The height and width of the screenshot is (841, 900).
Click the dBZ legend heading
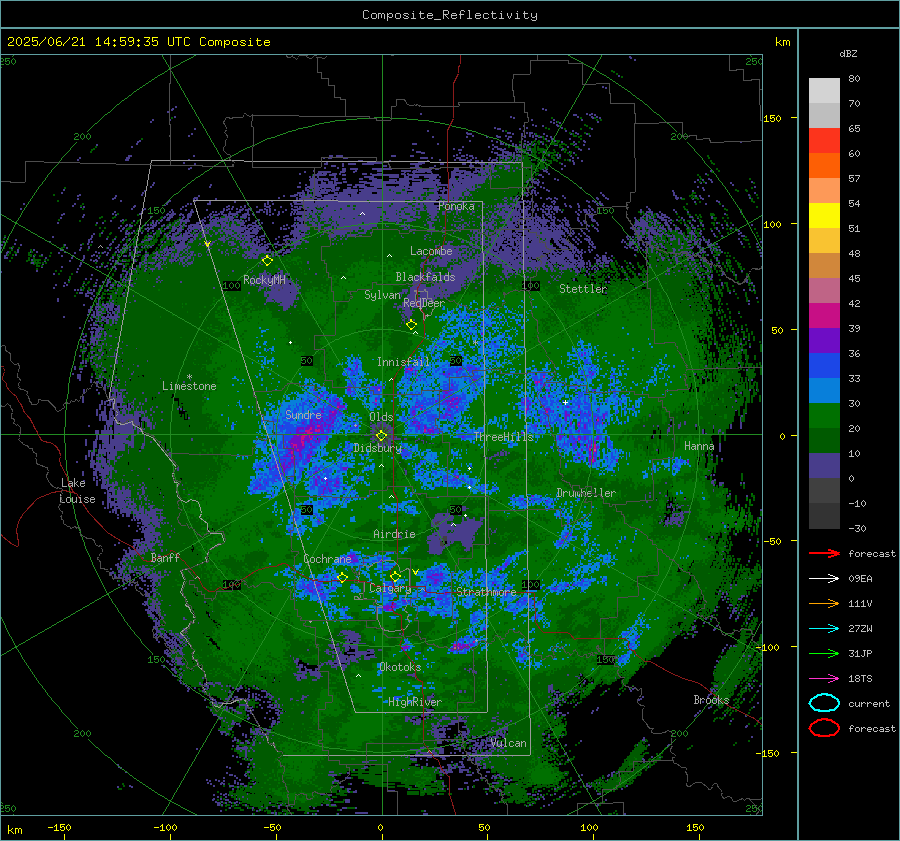[848, 54]
